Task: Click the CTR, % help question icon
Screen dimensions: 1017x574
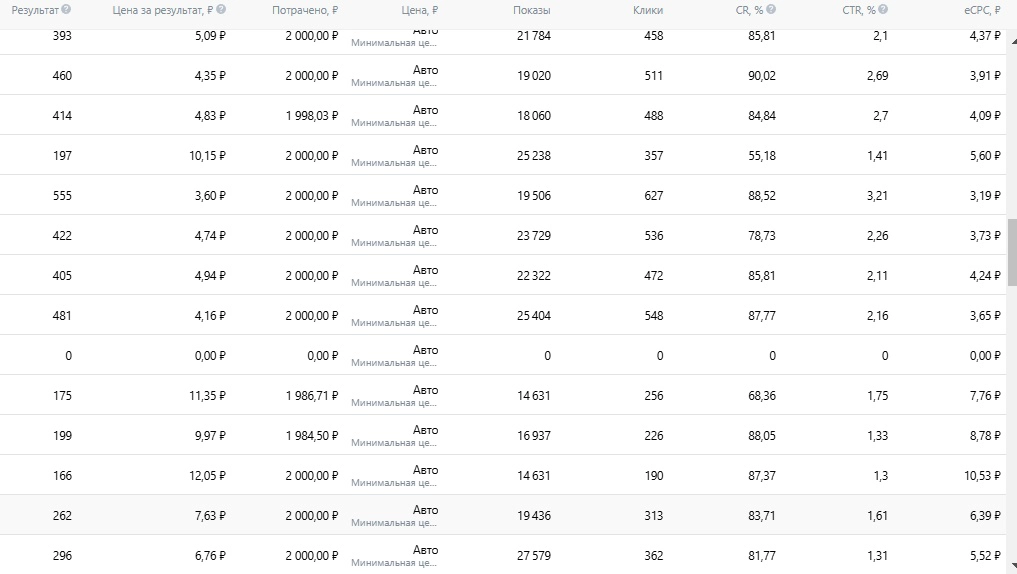Action: click(x=883, y=10)
